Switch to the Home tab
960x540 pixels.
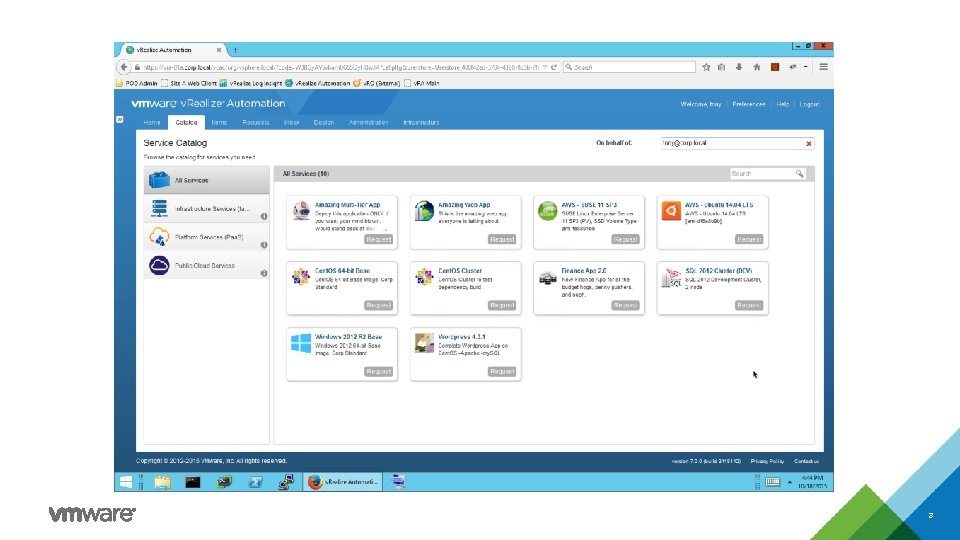pyautogui.click(x=152, y=122)
